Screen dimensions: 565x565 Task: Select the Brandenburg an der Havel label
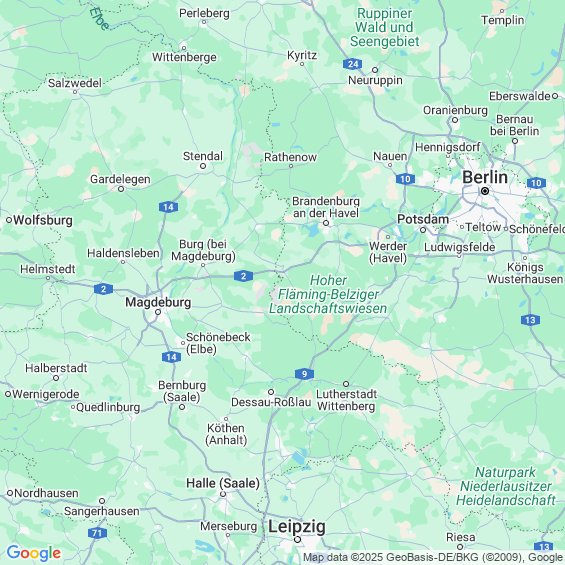(326, 207)
